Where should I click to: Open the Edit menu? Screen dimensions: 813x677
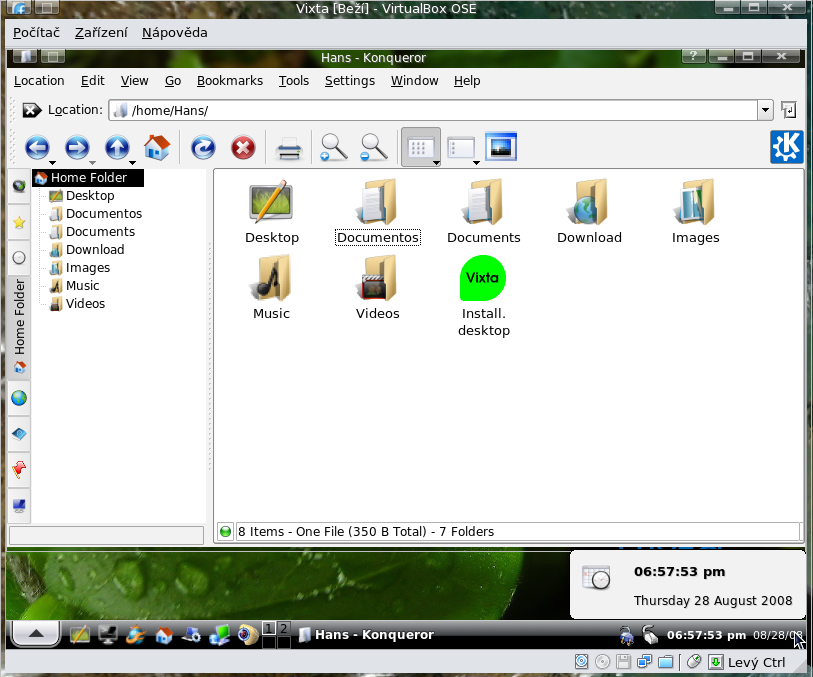[x=93, y=81]
